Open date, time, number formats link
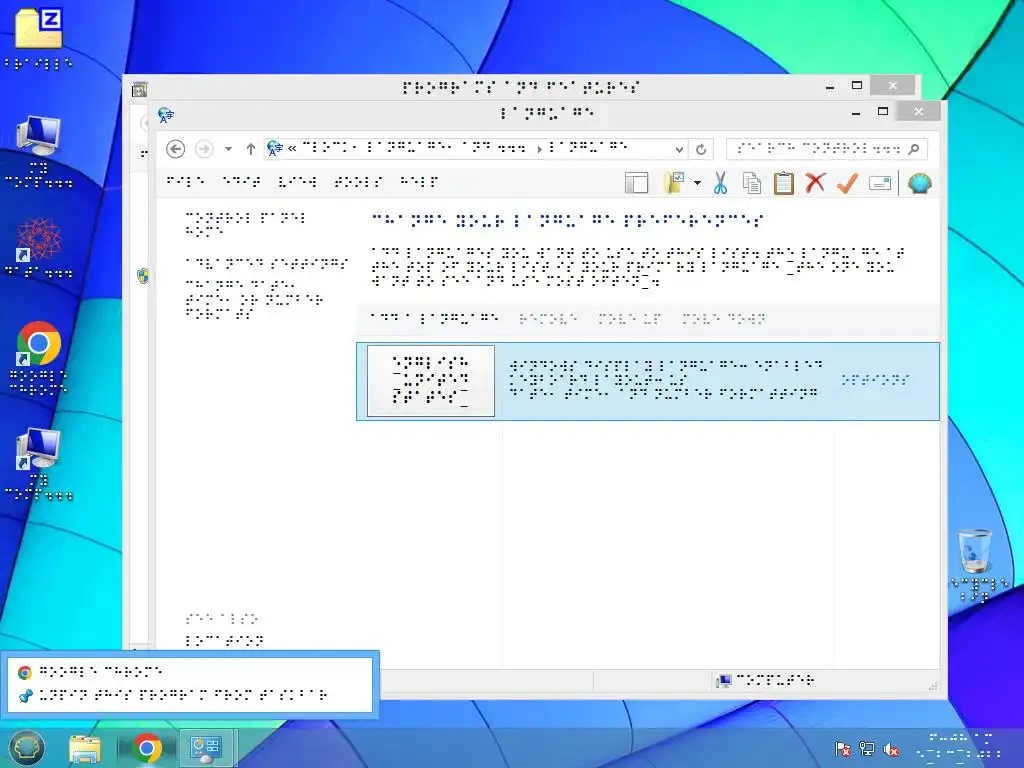Viewport: 1024px width, 768px height. (x=254, y=299)
